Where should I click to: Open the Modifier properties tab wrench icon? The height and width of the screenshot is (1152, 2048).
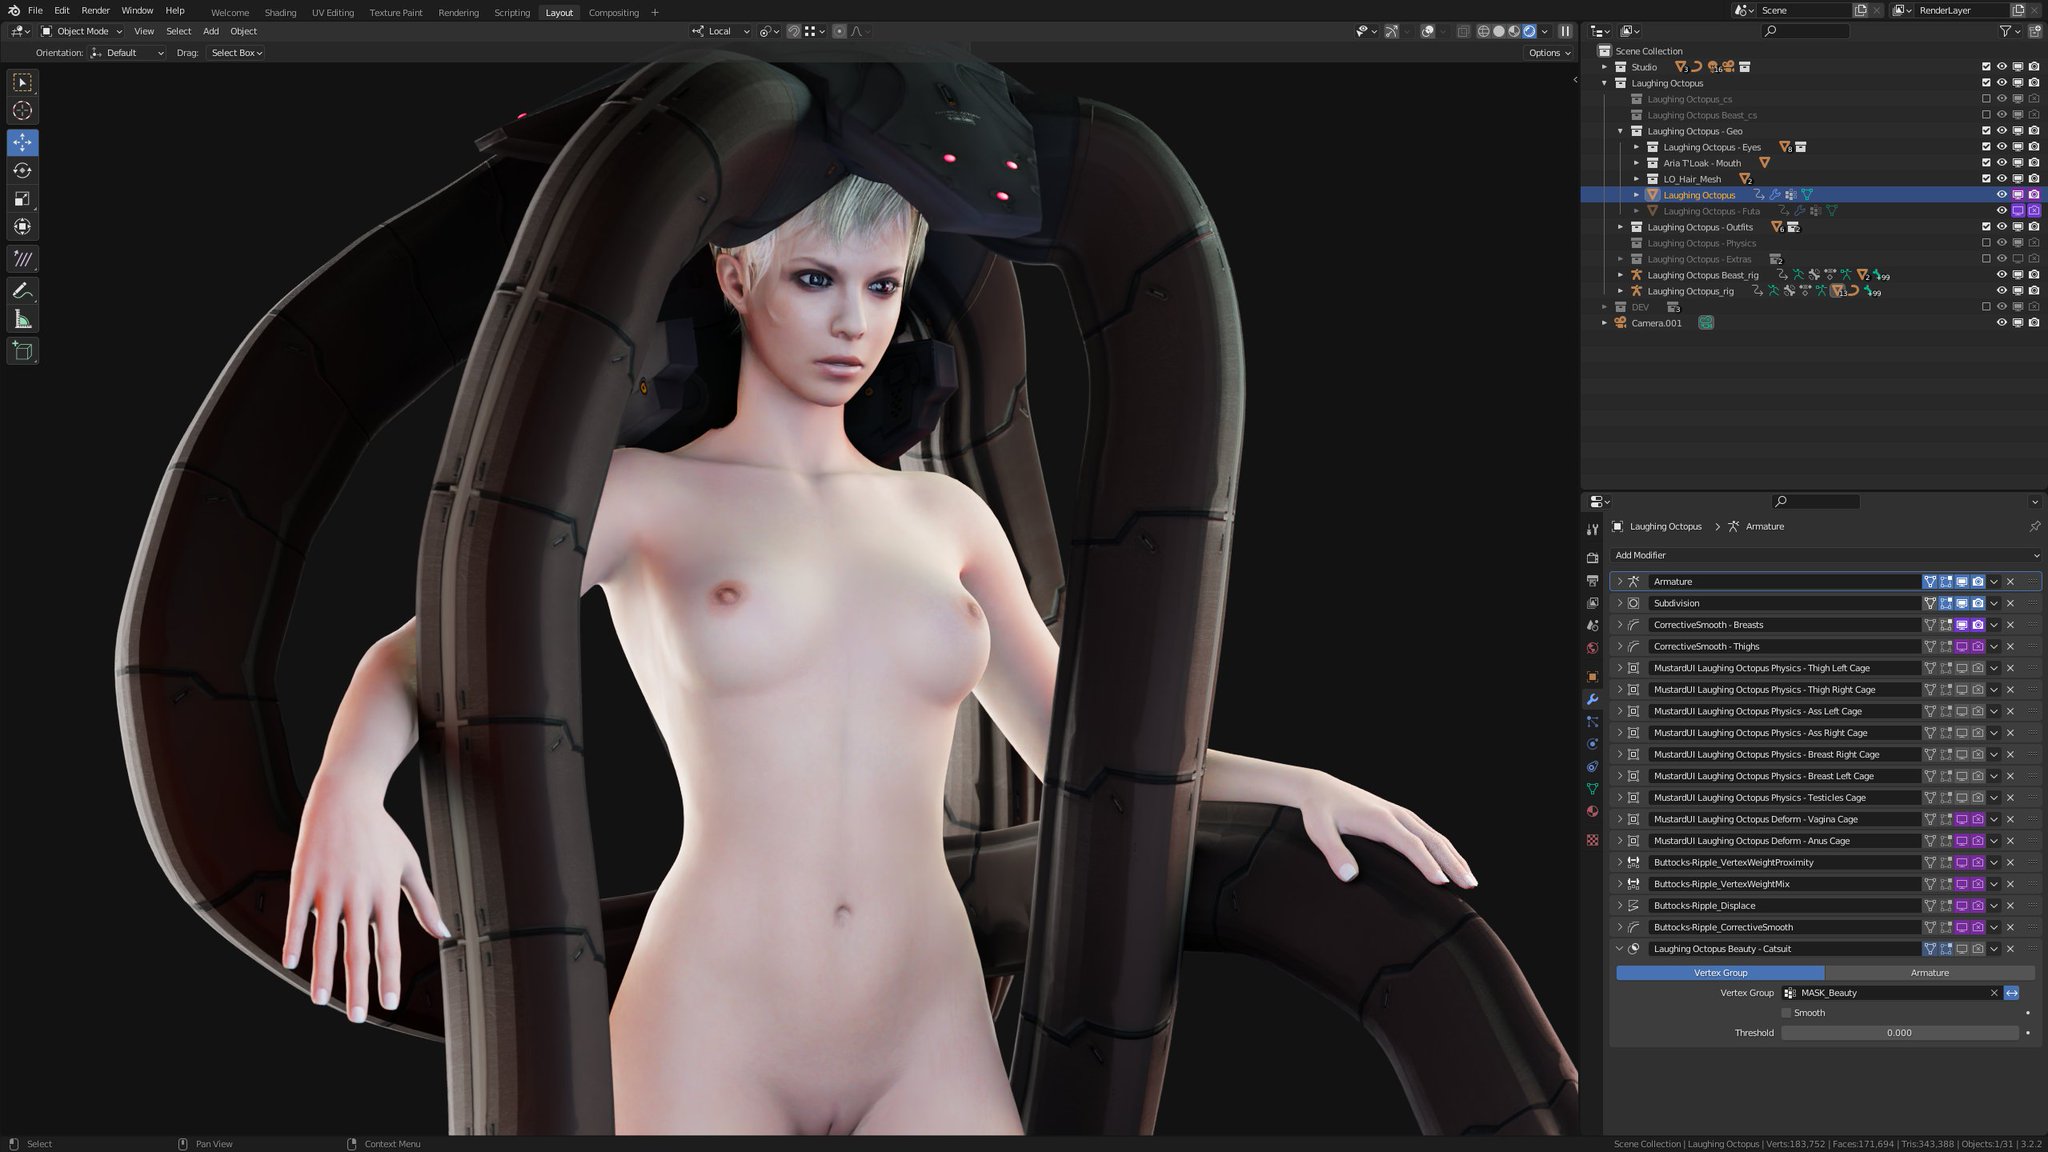pos(1593,699)
